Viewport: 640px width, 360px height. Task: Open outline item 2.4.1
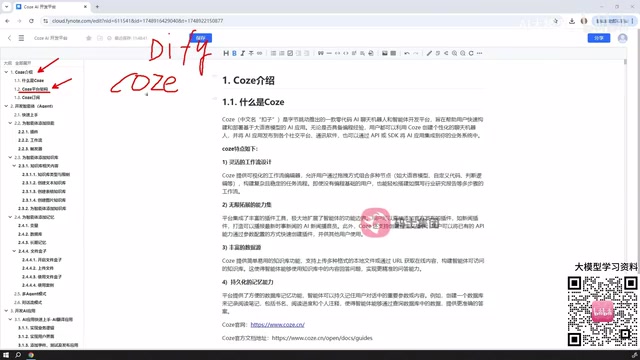pos(28,225)
